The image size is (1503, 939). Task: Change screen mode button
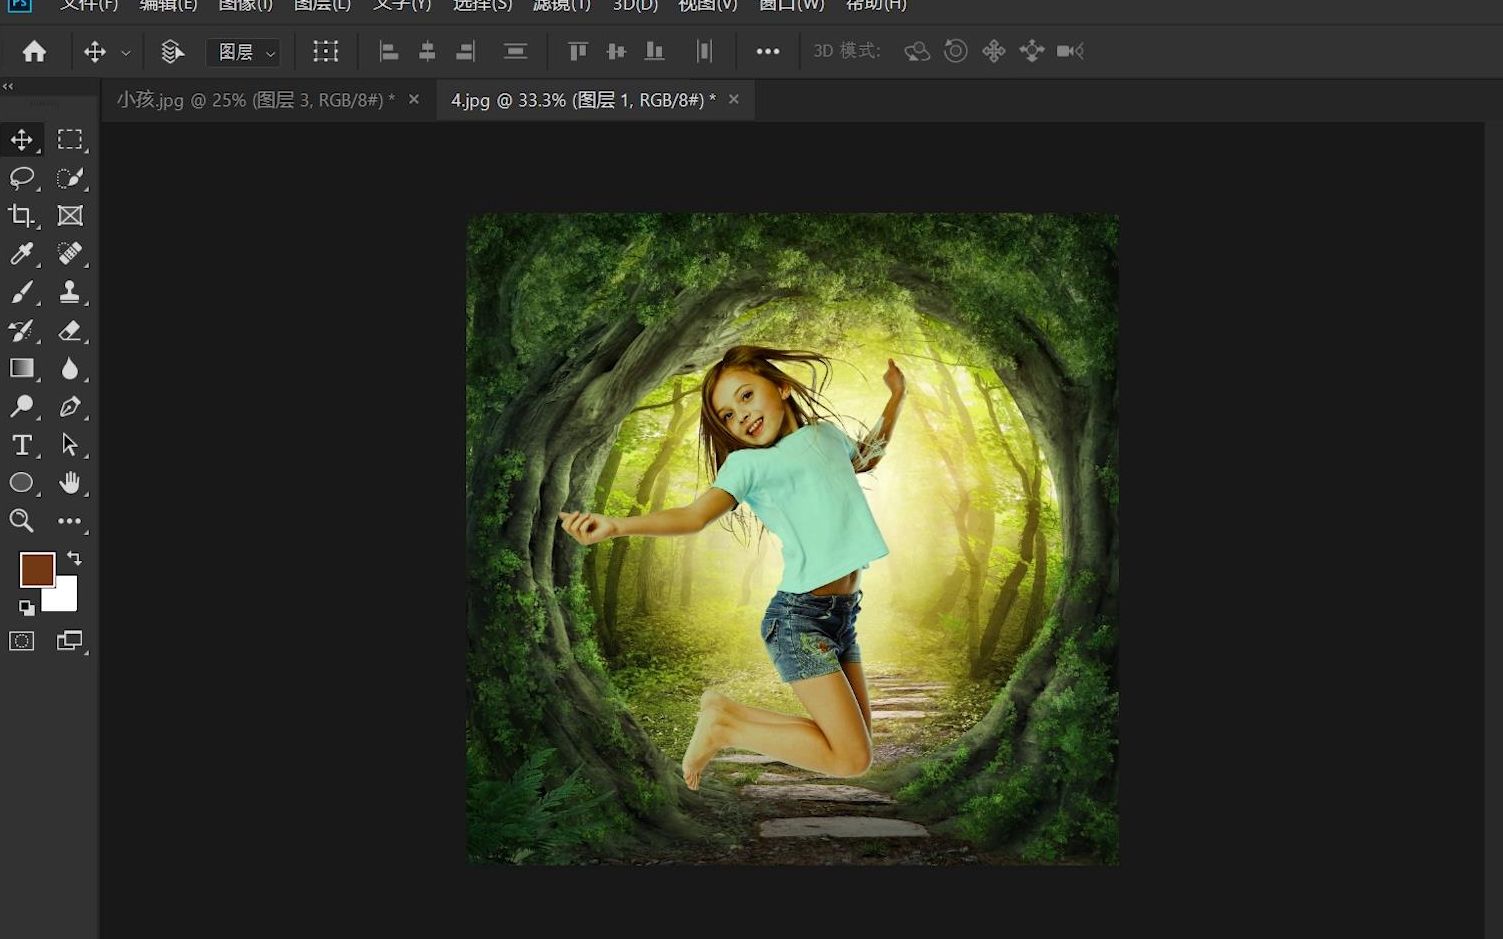click(70, 641)
